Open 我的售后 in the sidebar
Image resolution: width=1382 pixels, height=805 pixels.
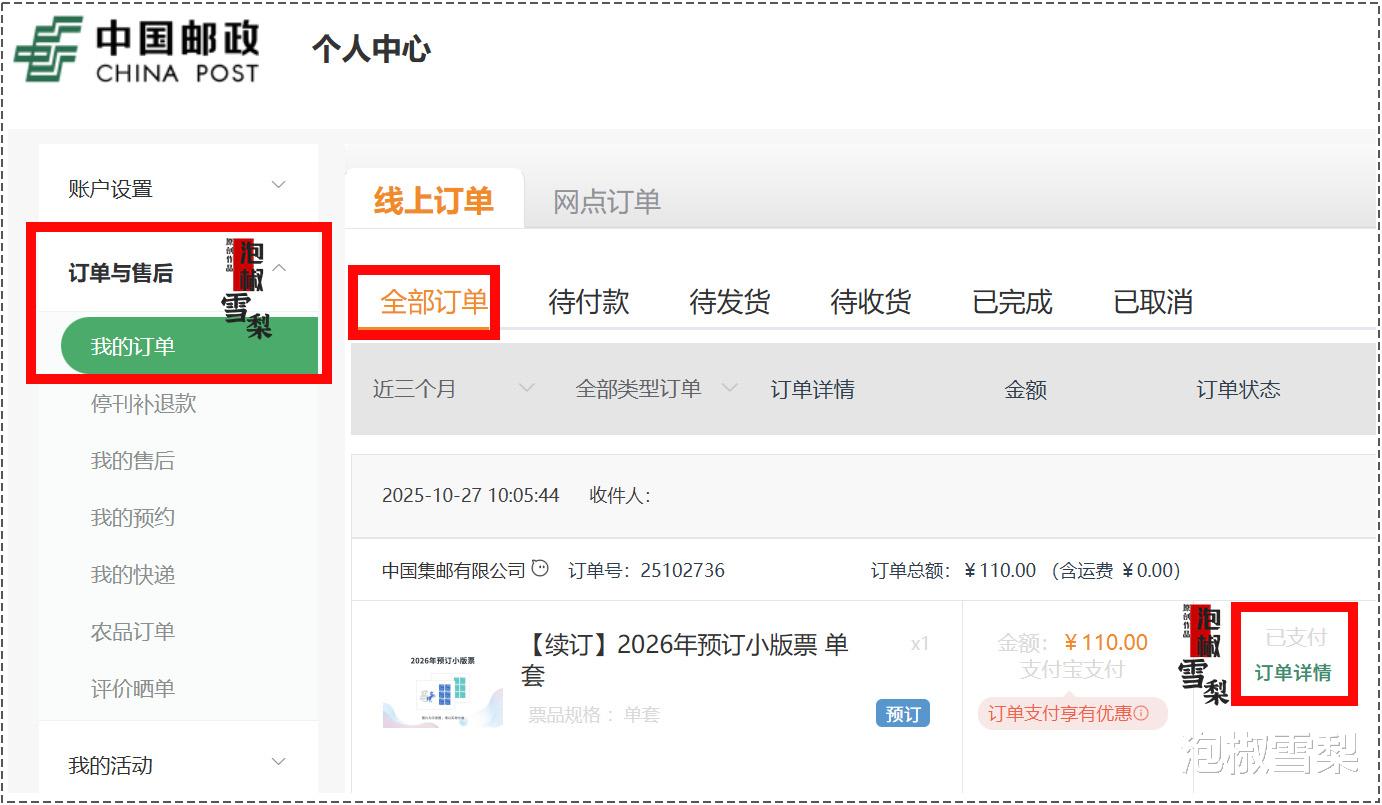pyautogui.click(x=132, y=461)
